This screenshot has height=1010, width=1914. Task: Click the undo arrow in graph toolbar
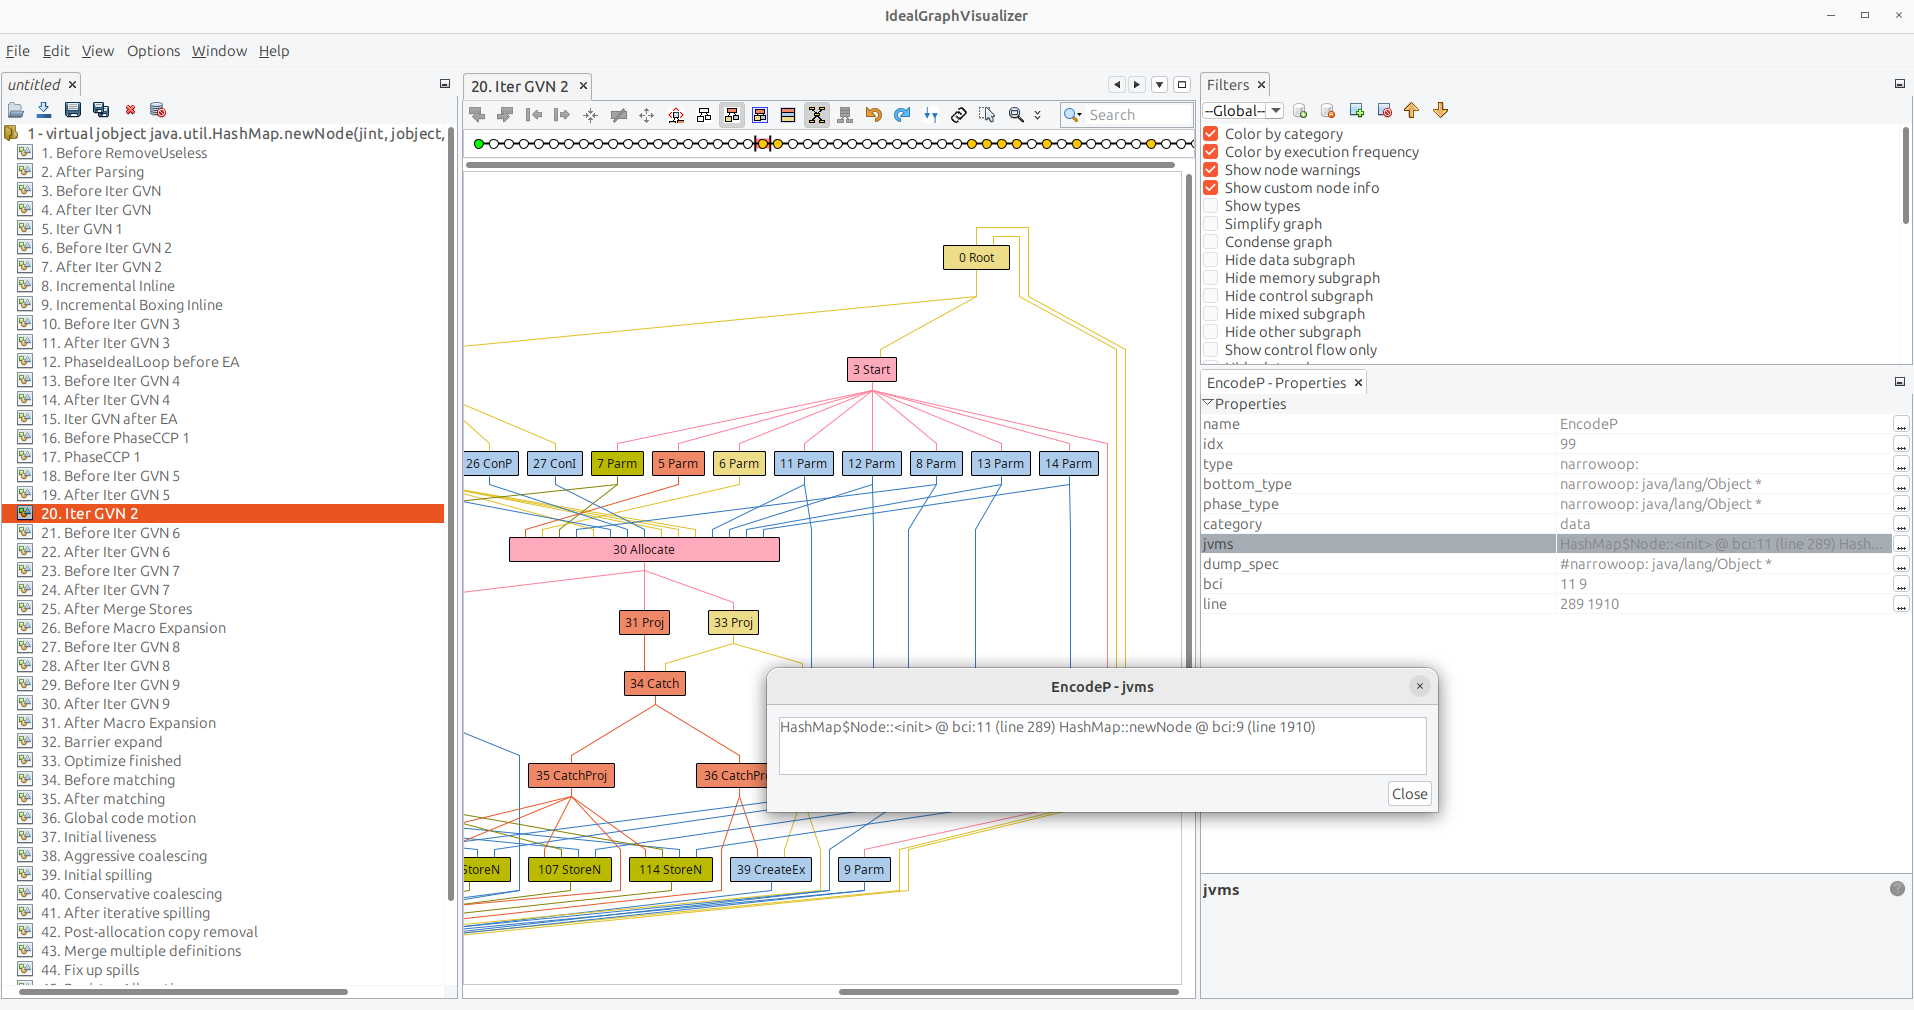click(873, 115)
